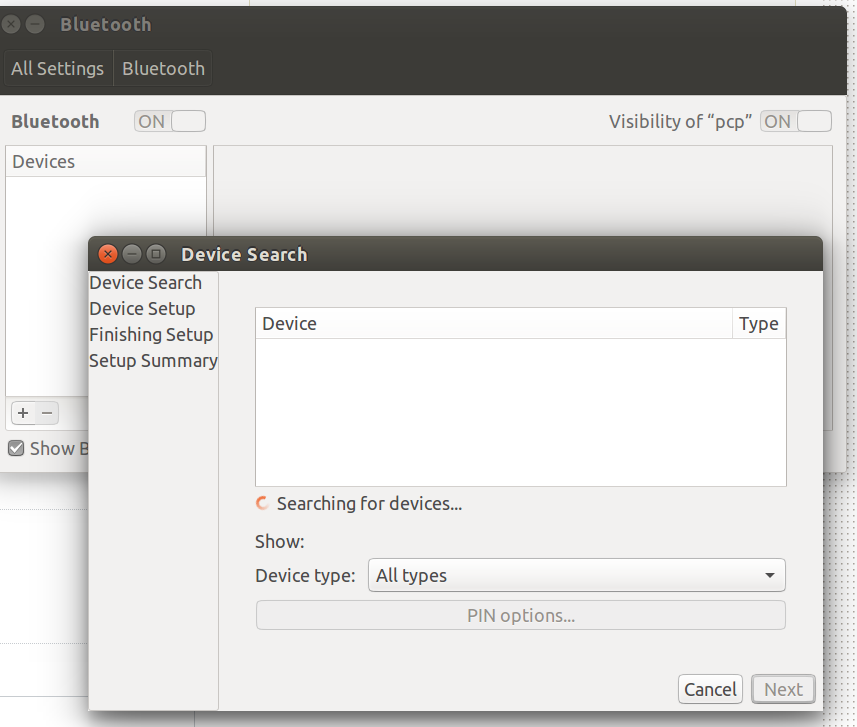This screenshot has width=857, height=727.
Task: Turn off Visibility of "pcp" switch
Action: click(x=796, y=121)
